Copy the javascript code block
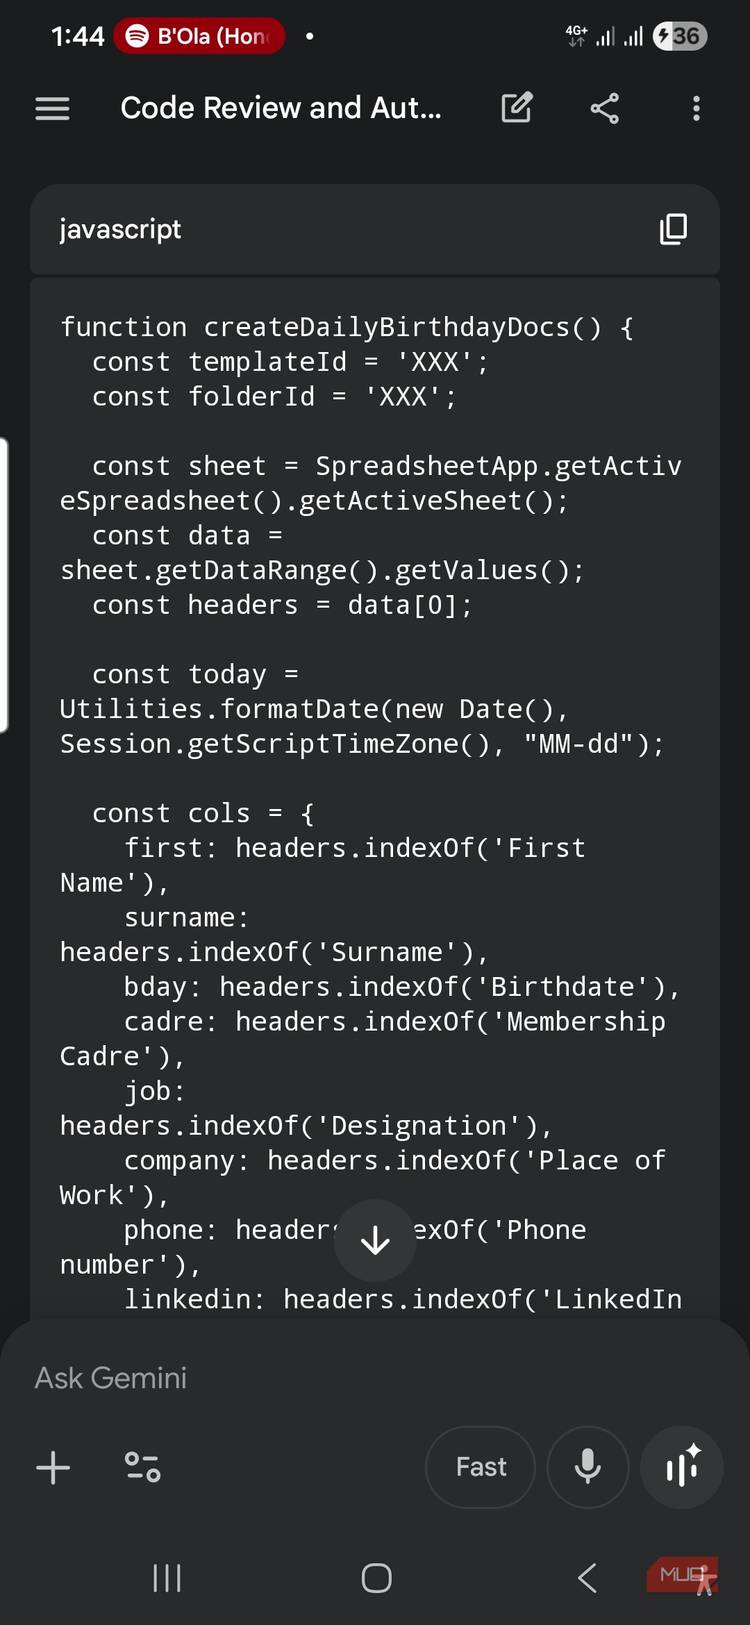This screenshot has width=750, height=1625. coord(674,229)
